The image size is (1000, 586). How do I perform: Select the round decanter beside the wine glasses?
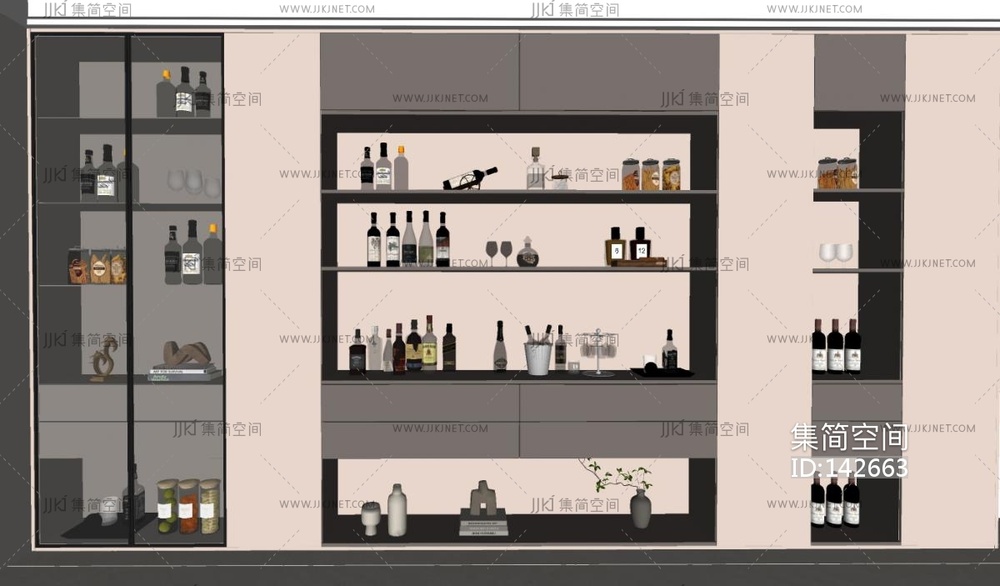pos(528,254)
